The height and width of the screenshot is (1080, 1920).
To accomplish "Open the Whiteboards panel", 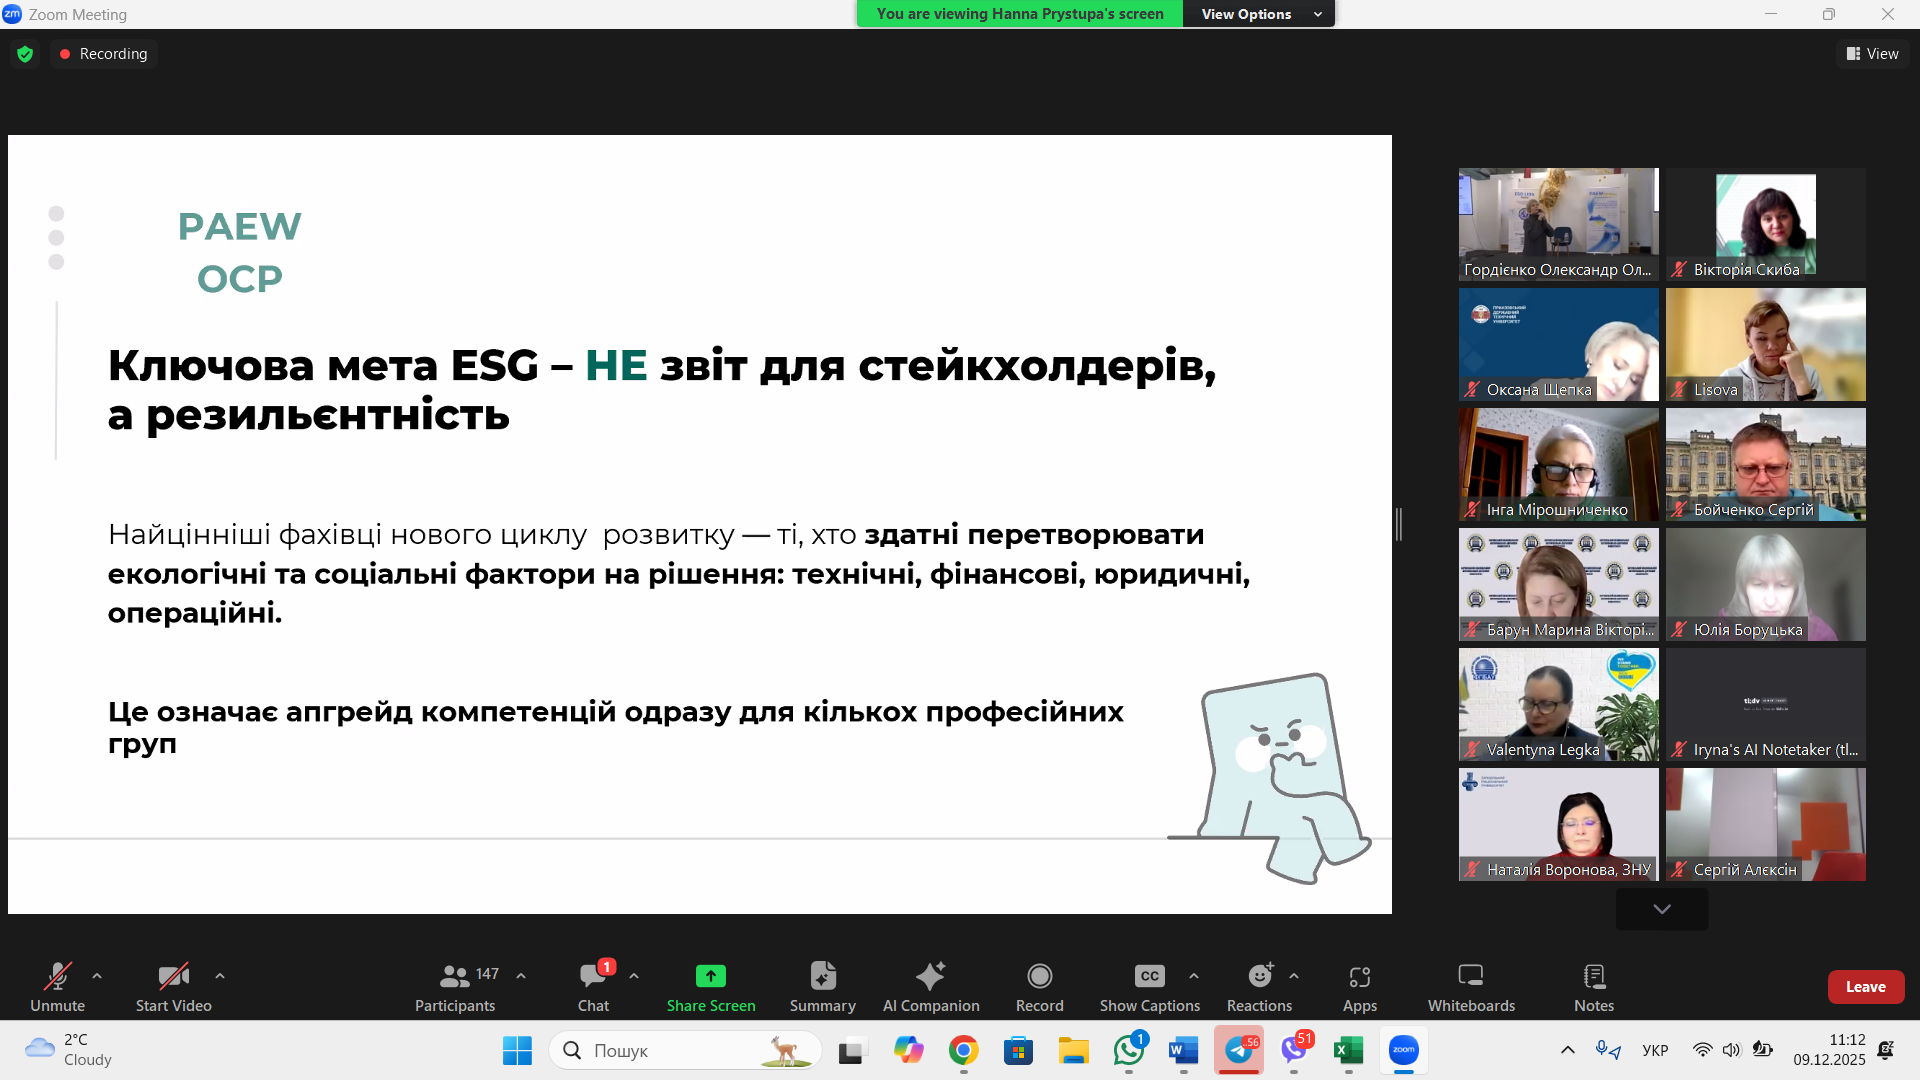I will (x=1470, y=985).
